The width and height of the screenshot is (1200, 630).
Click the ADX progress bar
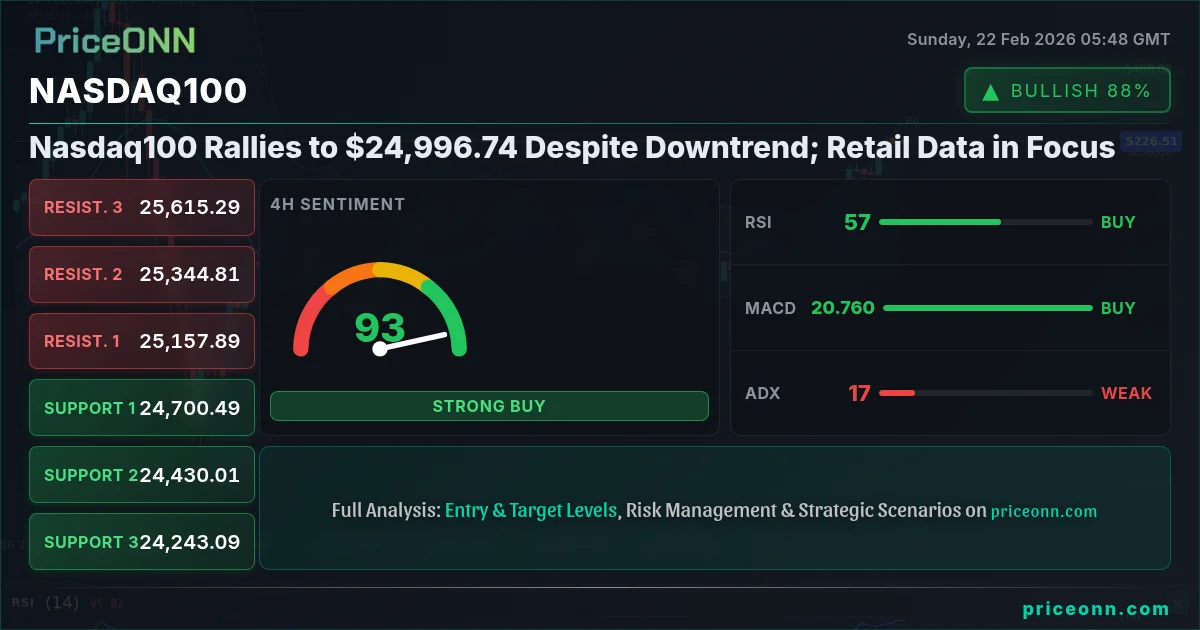pos(986,393)
